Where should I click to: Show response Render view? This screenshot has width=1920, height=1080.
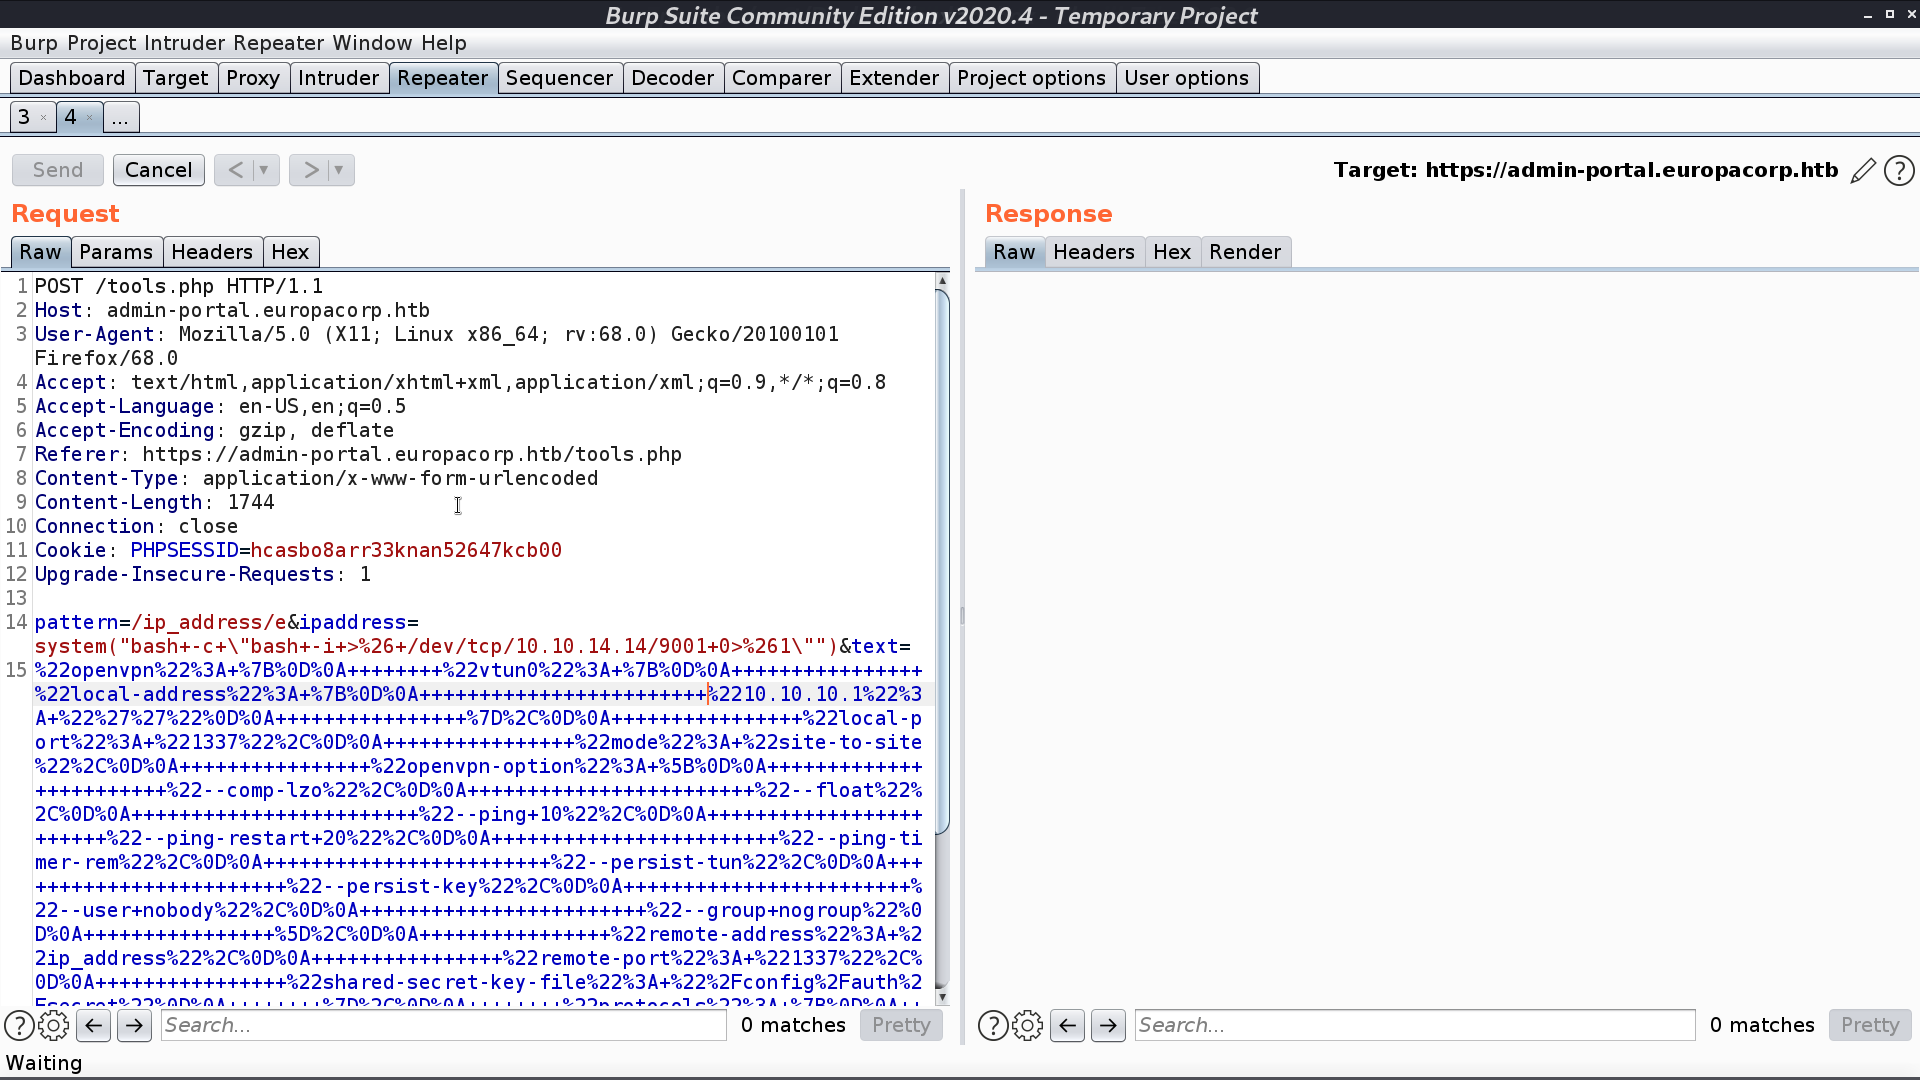pos(1245,252)
